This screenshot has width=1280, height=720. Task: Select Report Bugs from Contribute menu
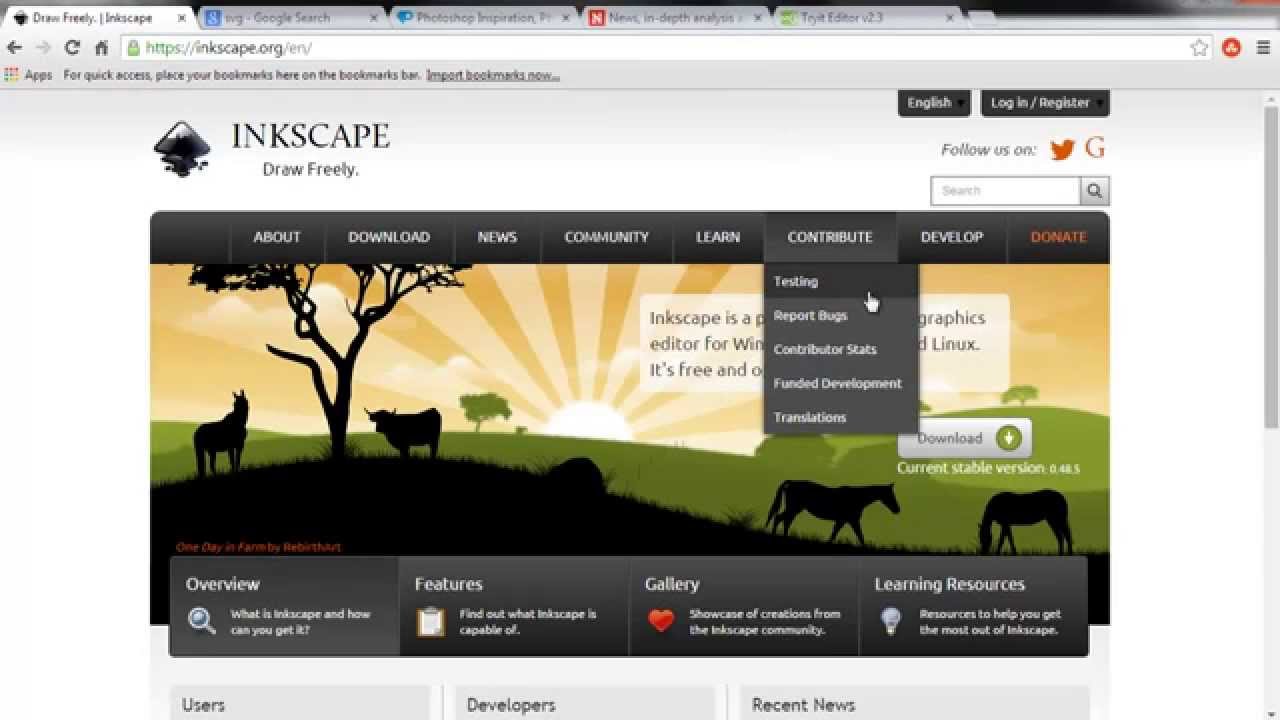coord(810,315)
